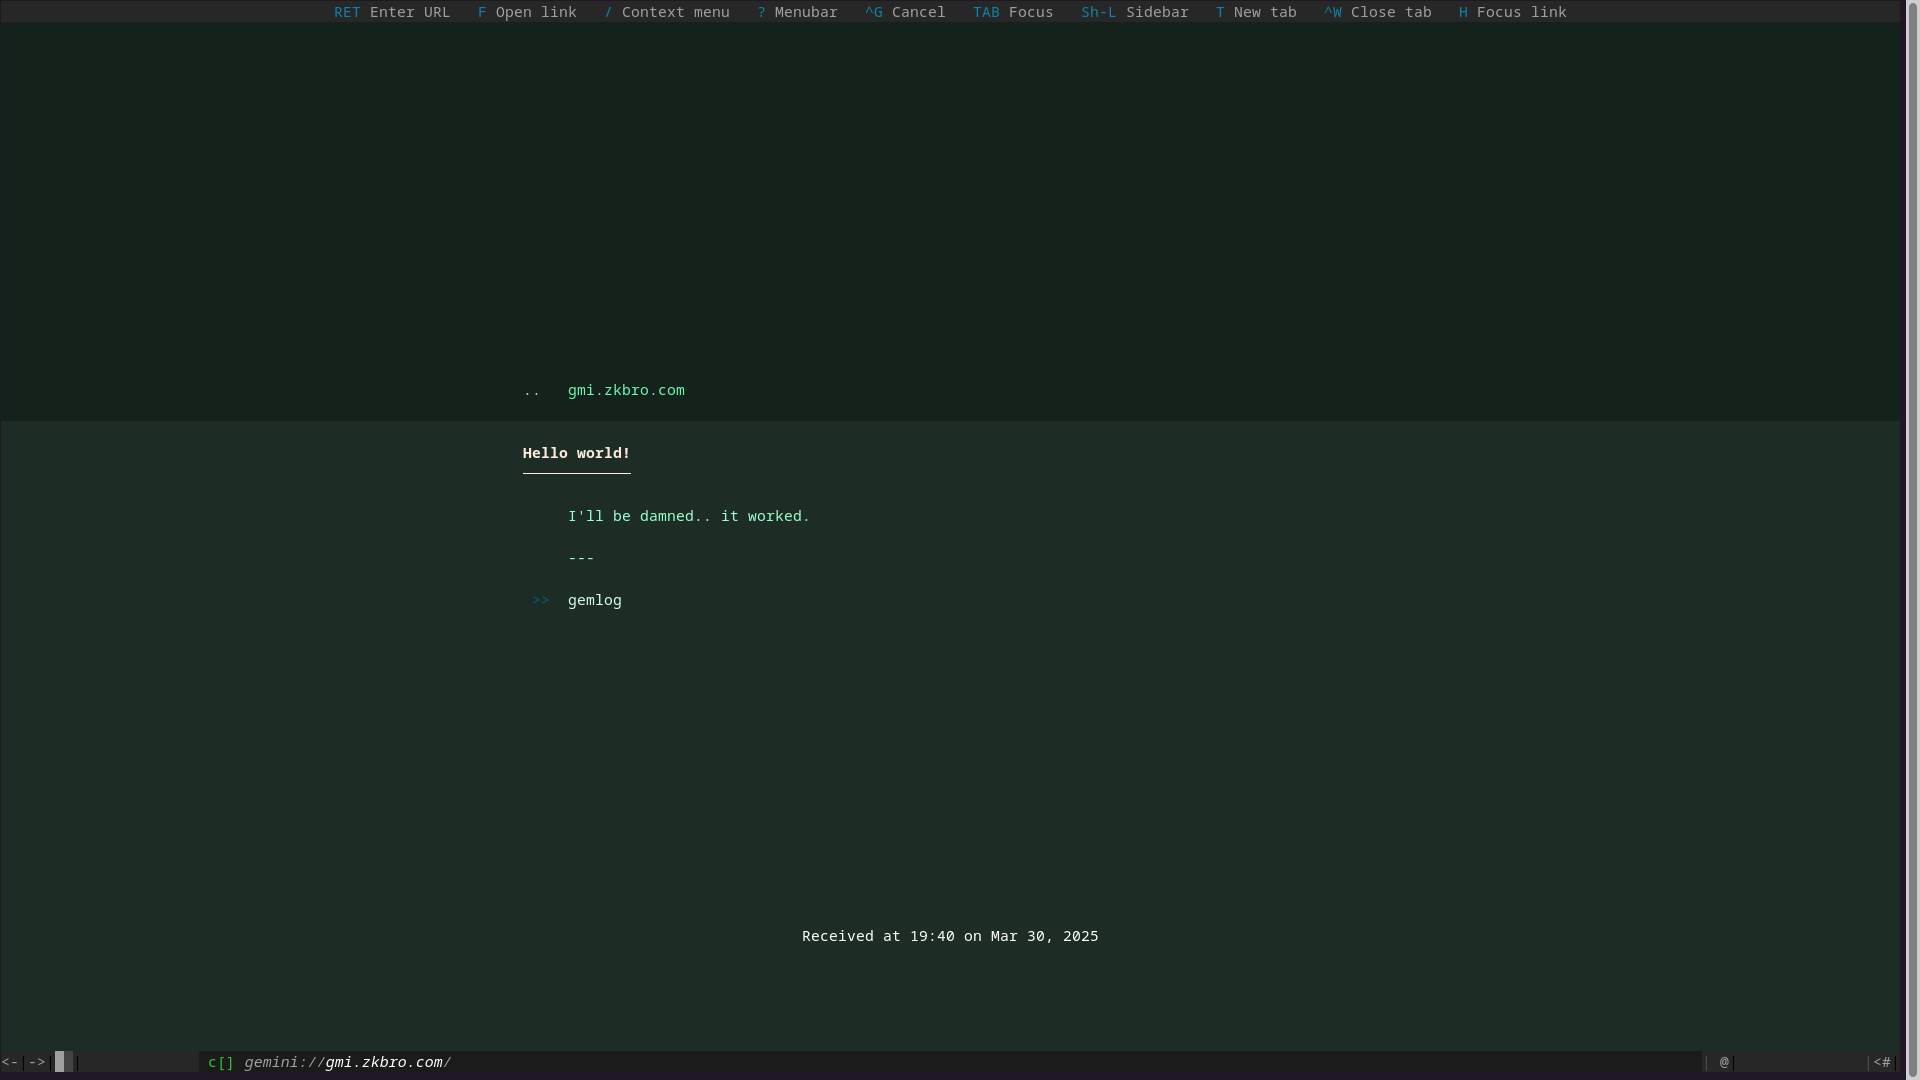Click the New tab shortcut hint
This screenshot has width=1920, height=1080.
1256,12
